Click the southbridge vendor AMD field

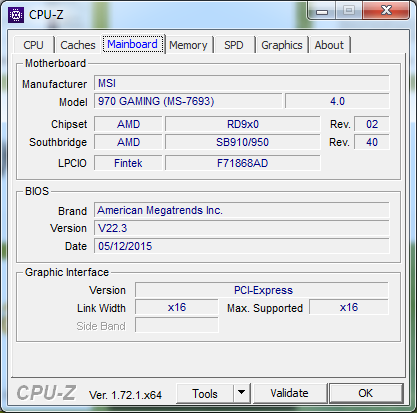[128, 142]
